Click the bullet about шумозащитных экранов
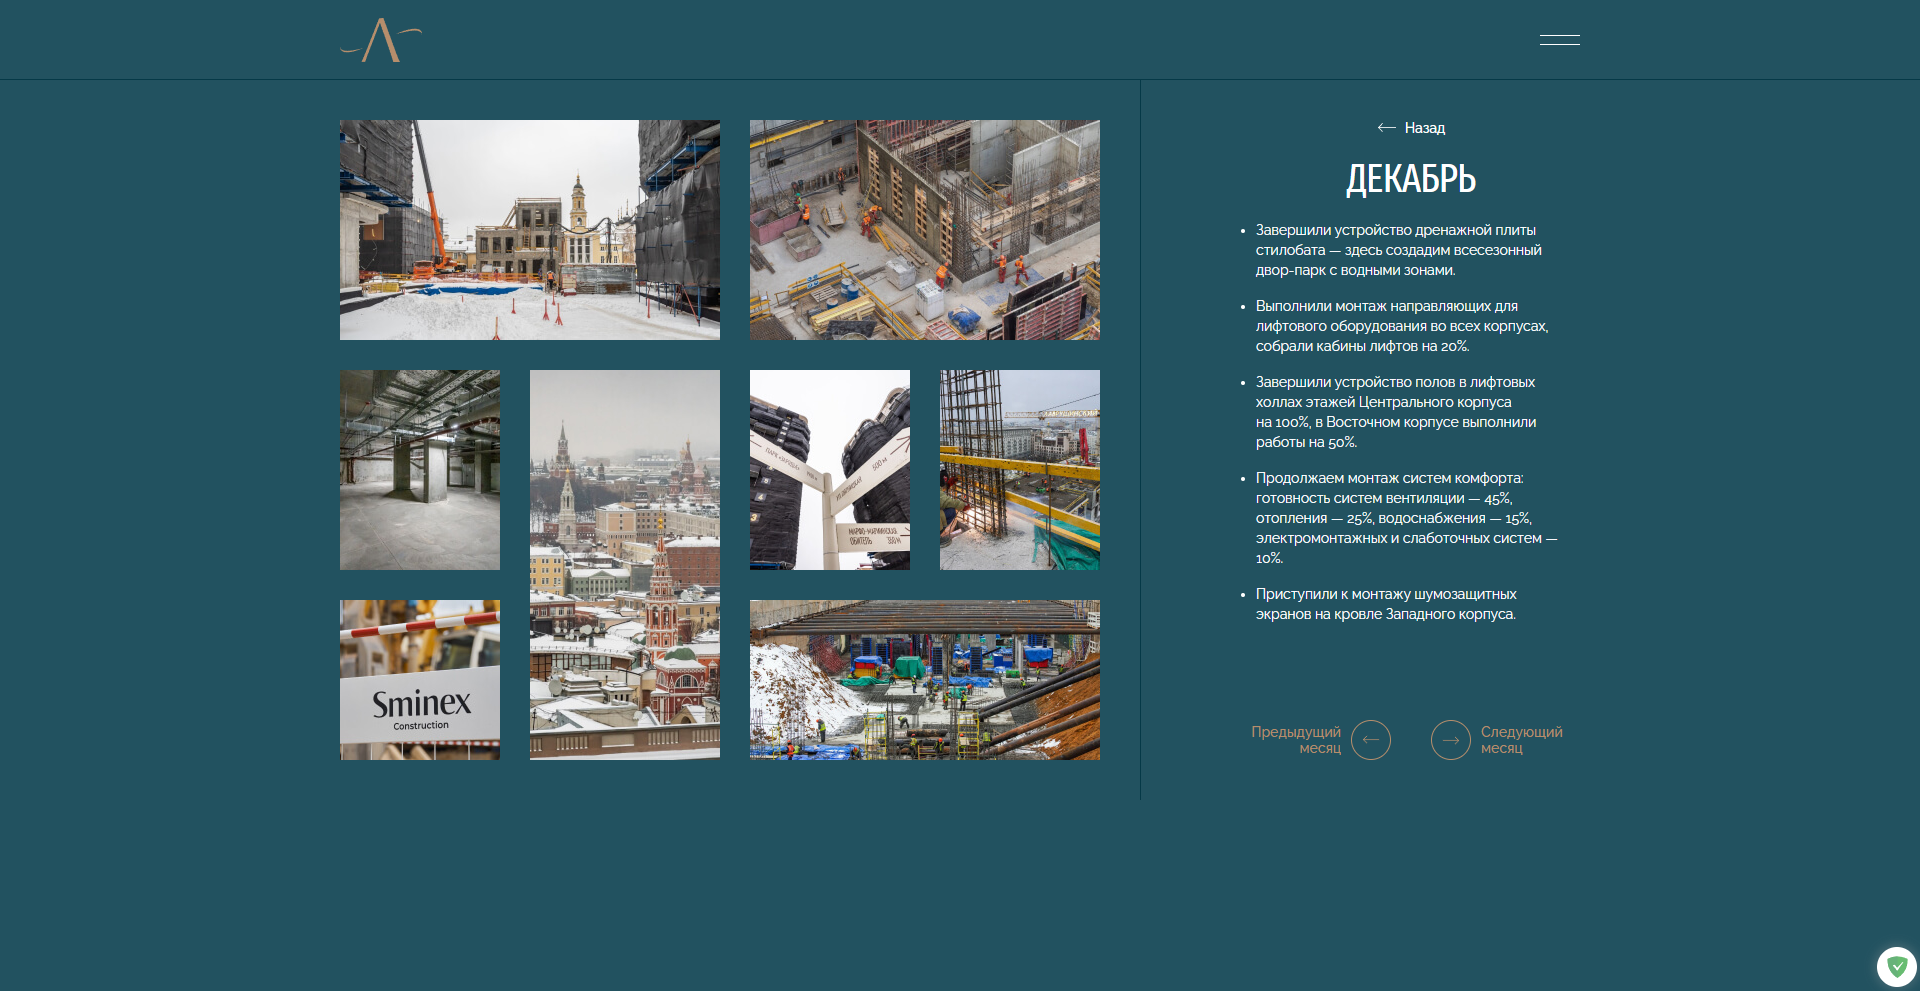 click(x=1386, y=604)
